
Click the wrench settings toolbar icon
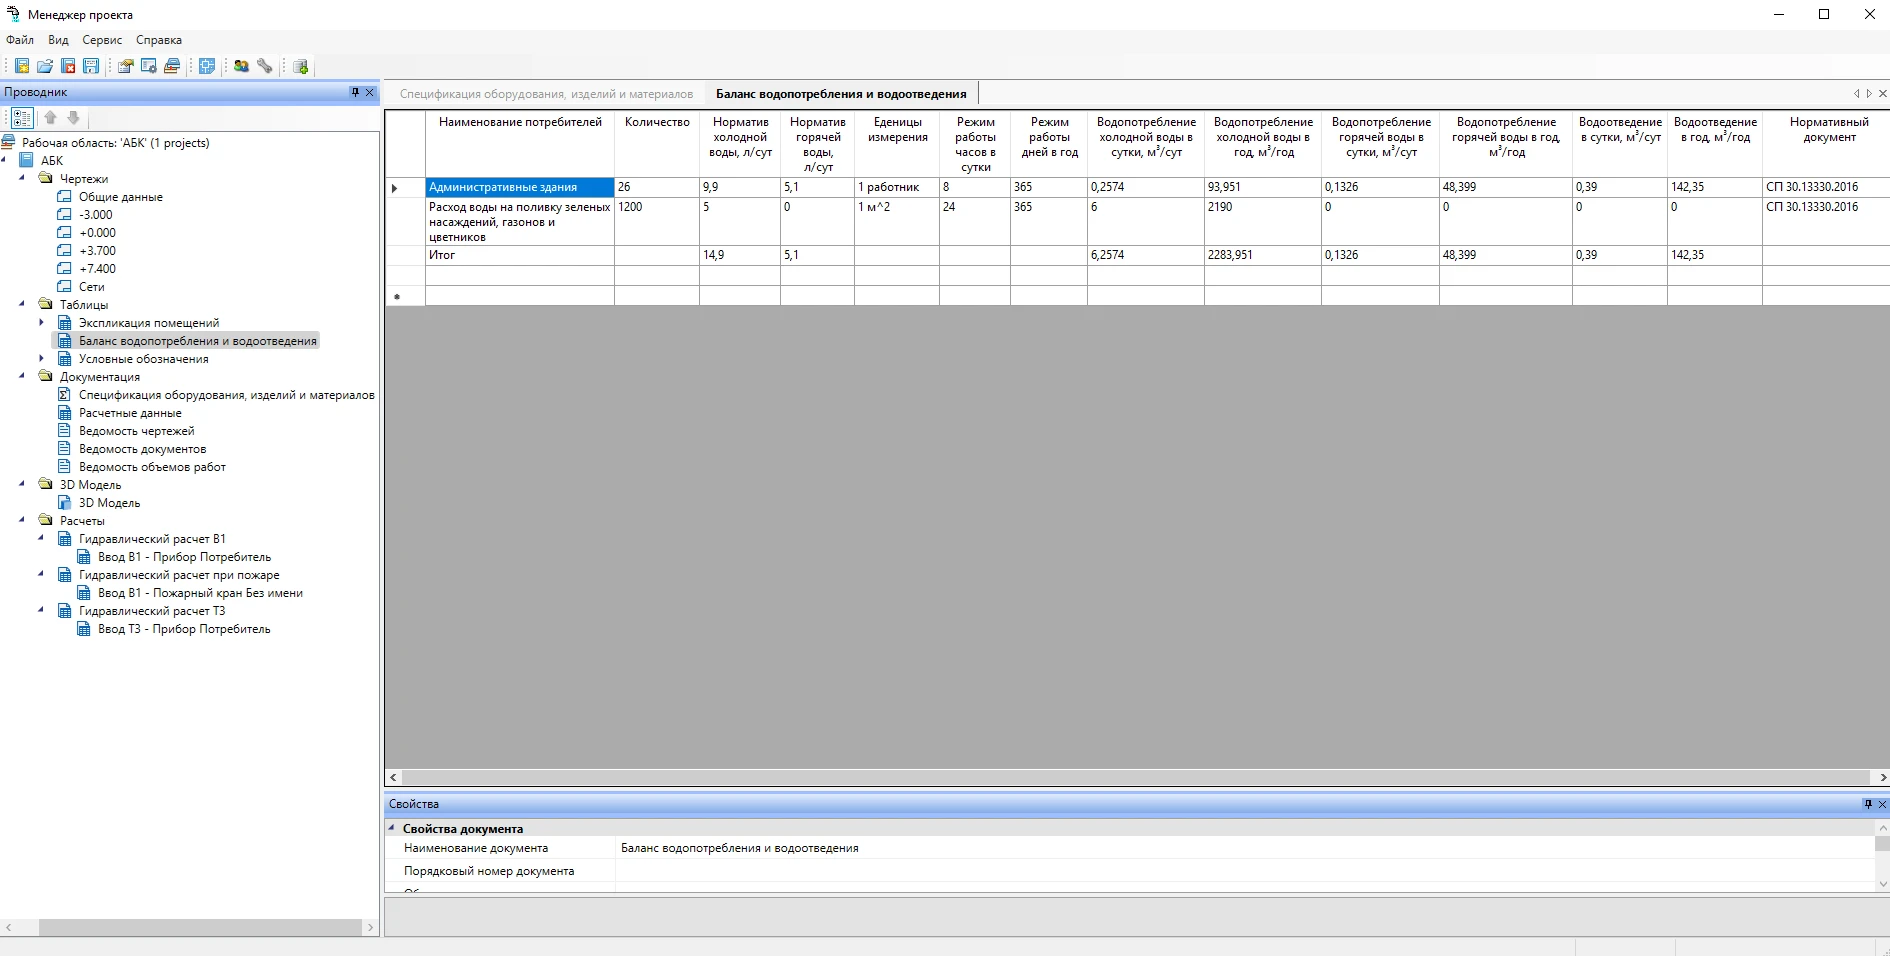point(265,66)
